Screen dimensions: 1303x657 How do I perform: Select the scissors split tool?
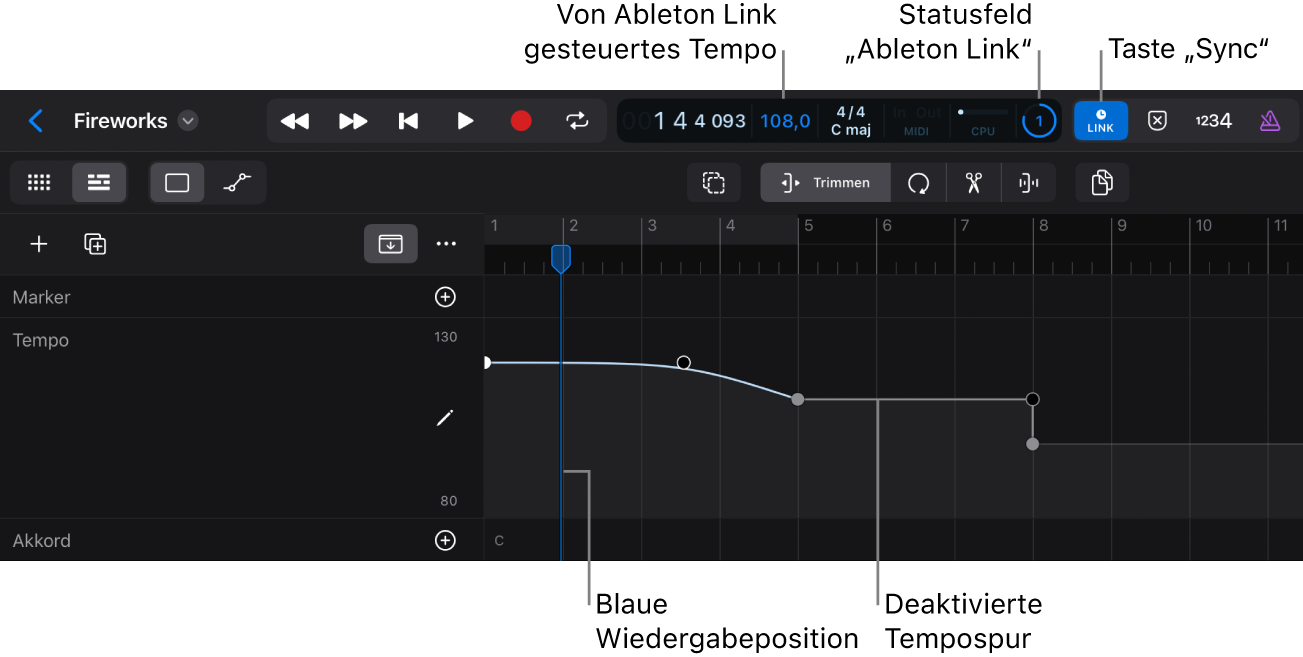(973, 182)
